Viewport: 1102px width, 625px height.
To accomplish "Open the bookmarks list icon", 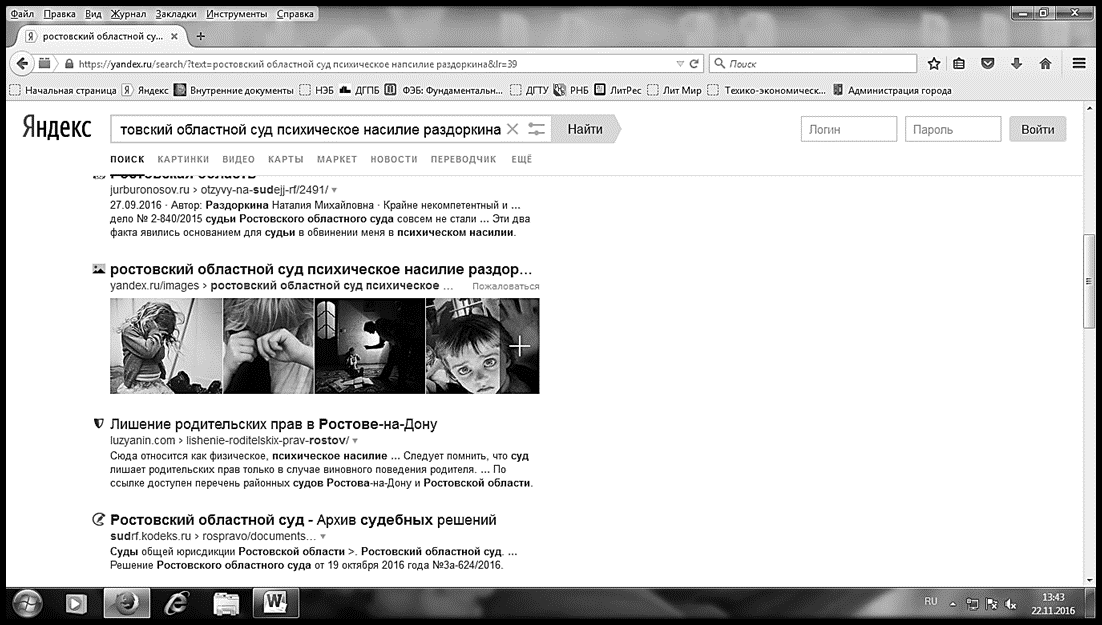I will point(959,63).
